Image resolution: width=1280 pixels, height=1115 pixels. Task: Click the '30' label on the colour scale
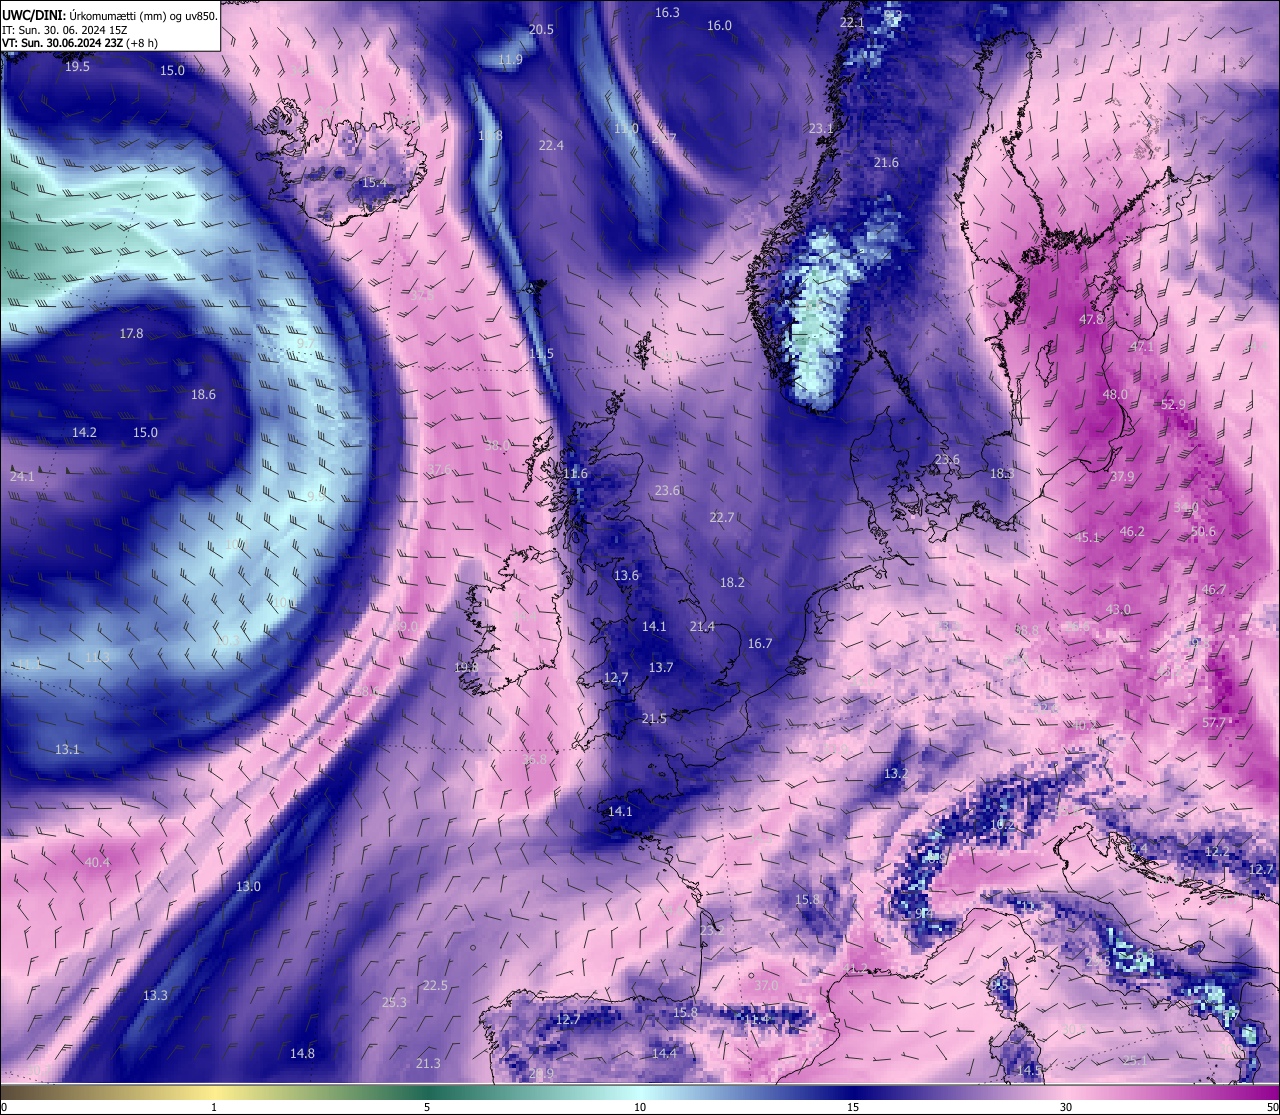(1066, 1107)
